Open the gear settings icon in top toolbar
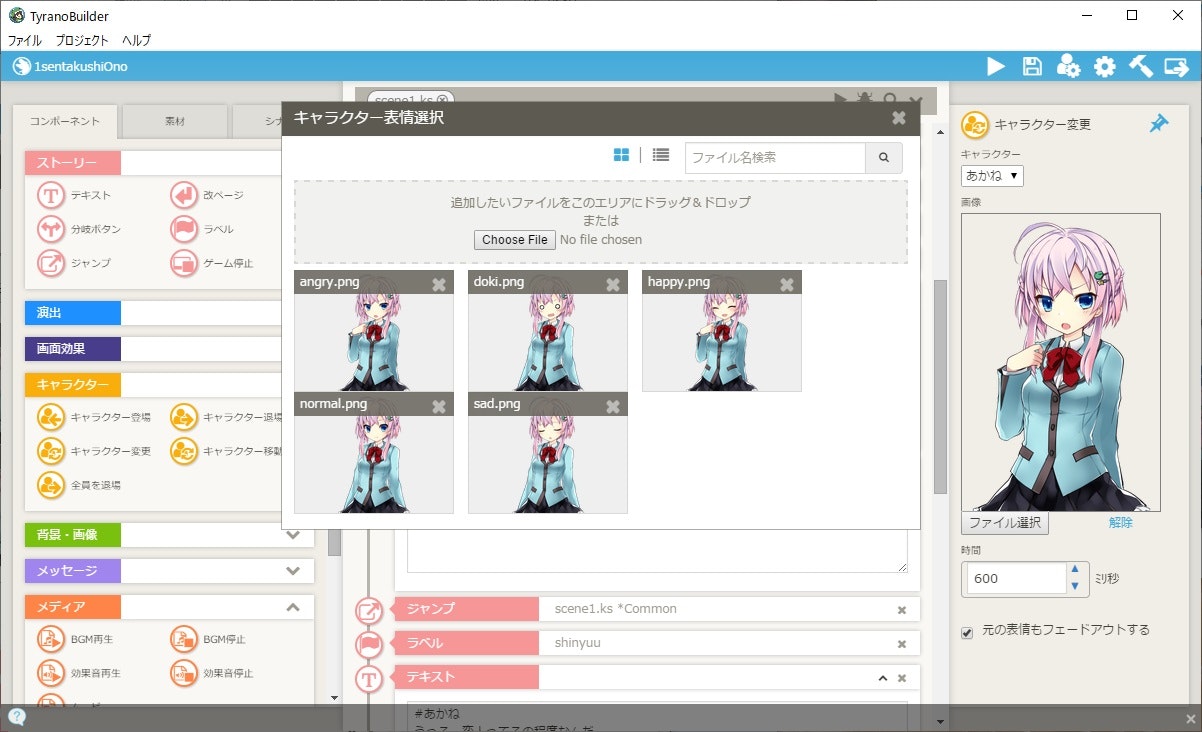The image size is (1202, 732). coord(1104,67)
